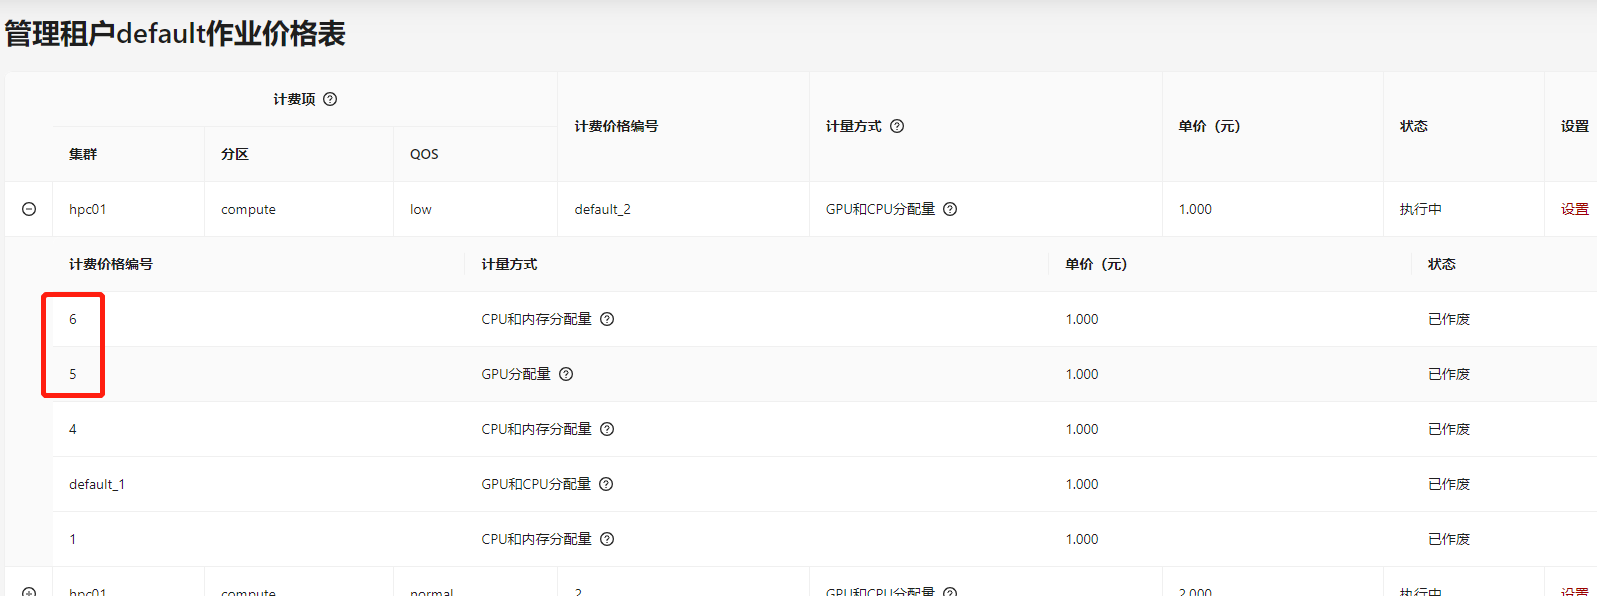Click help icon beside GPU分配量 in row 5
1597x596 pixels.
click(x=566, y=374)
